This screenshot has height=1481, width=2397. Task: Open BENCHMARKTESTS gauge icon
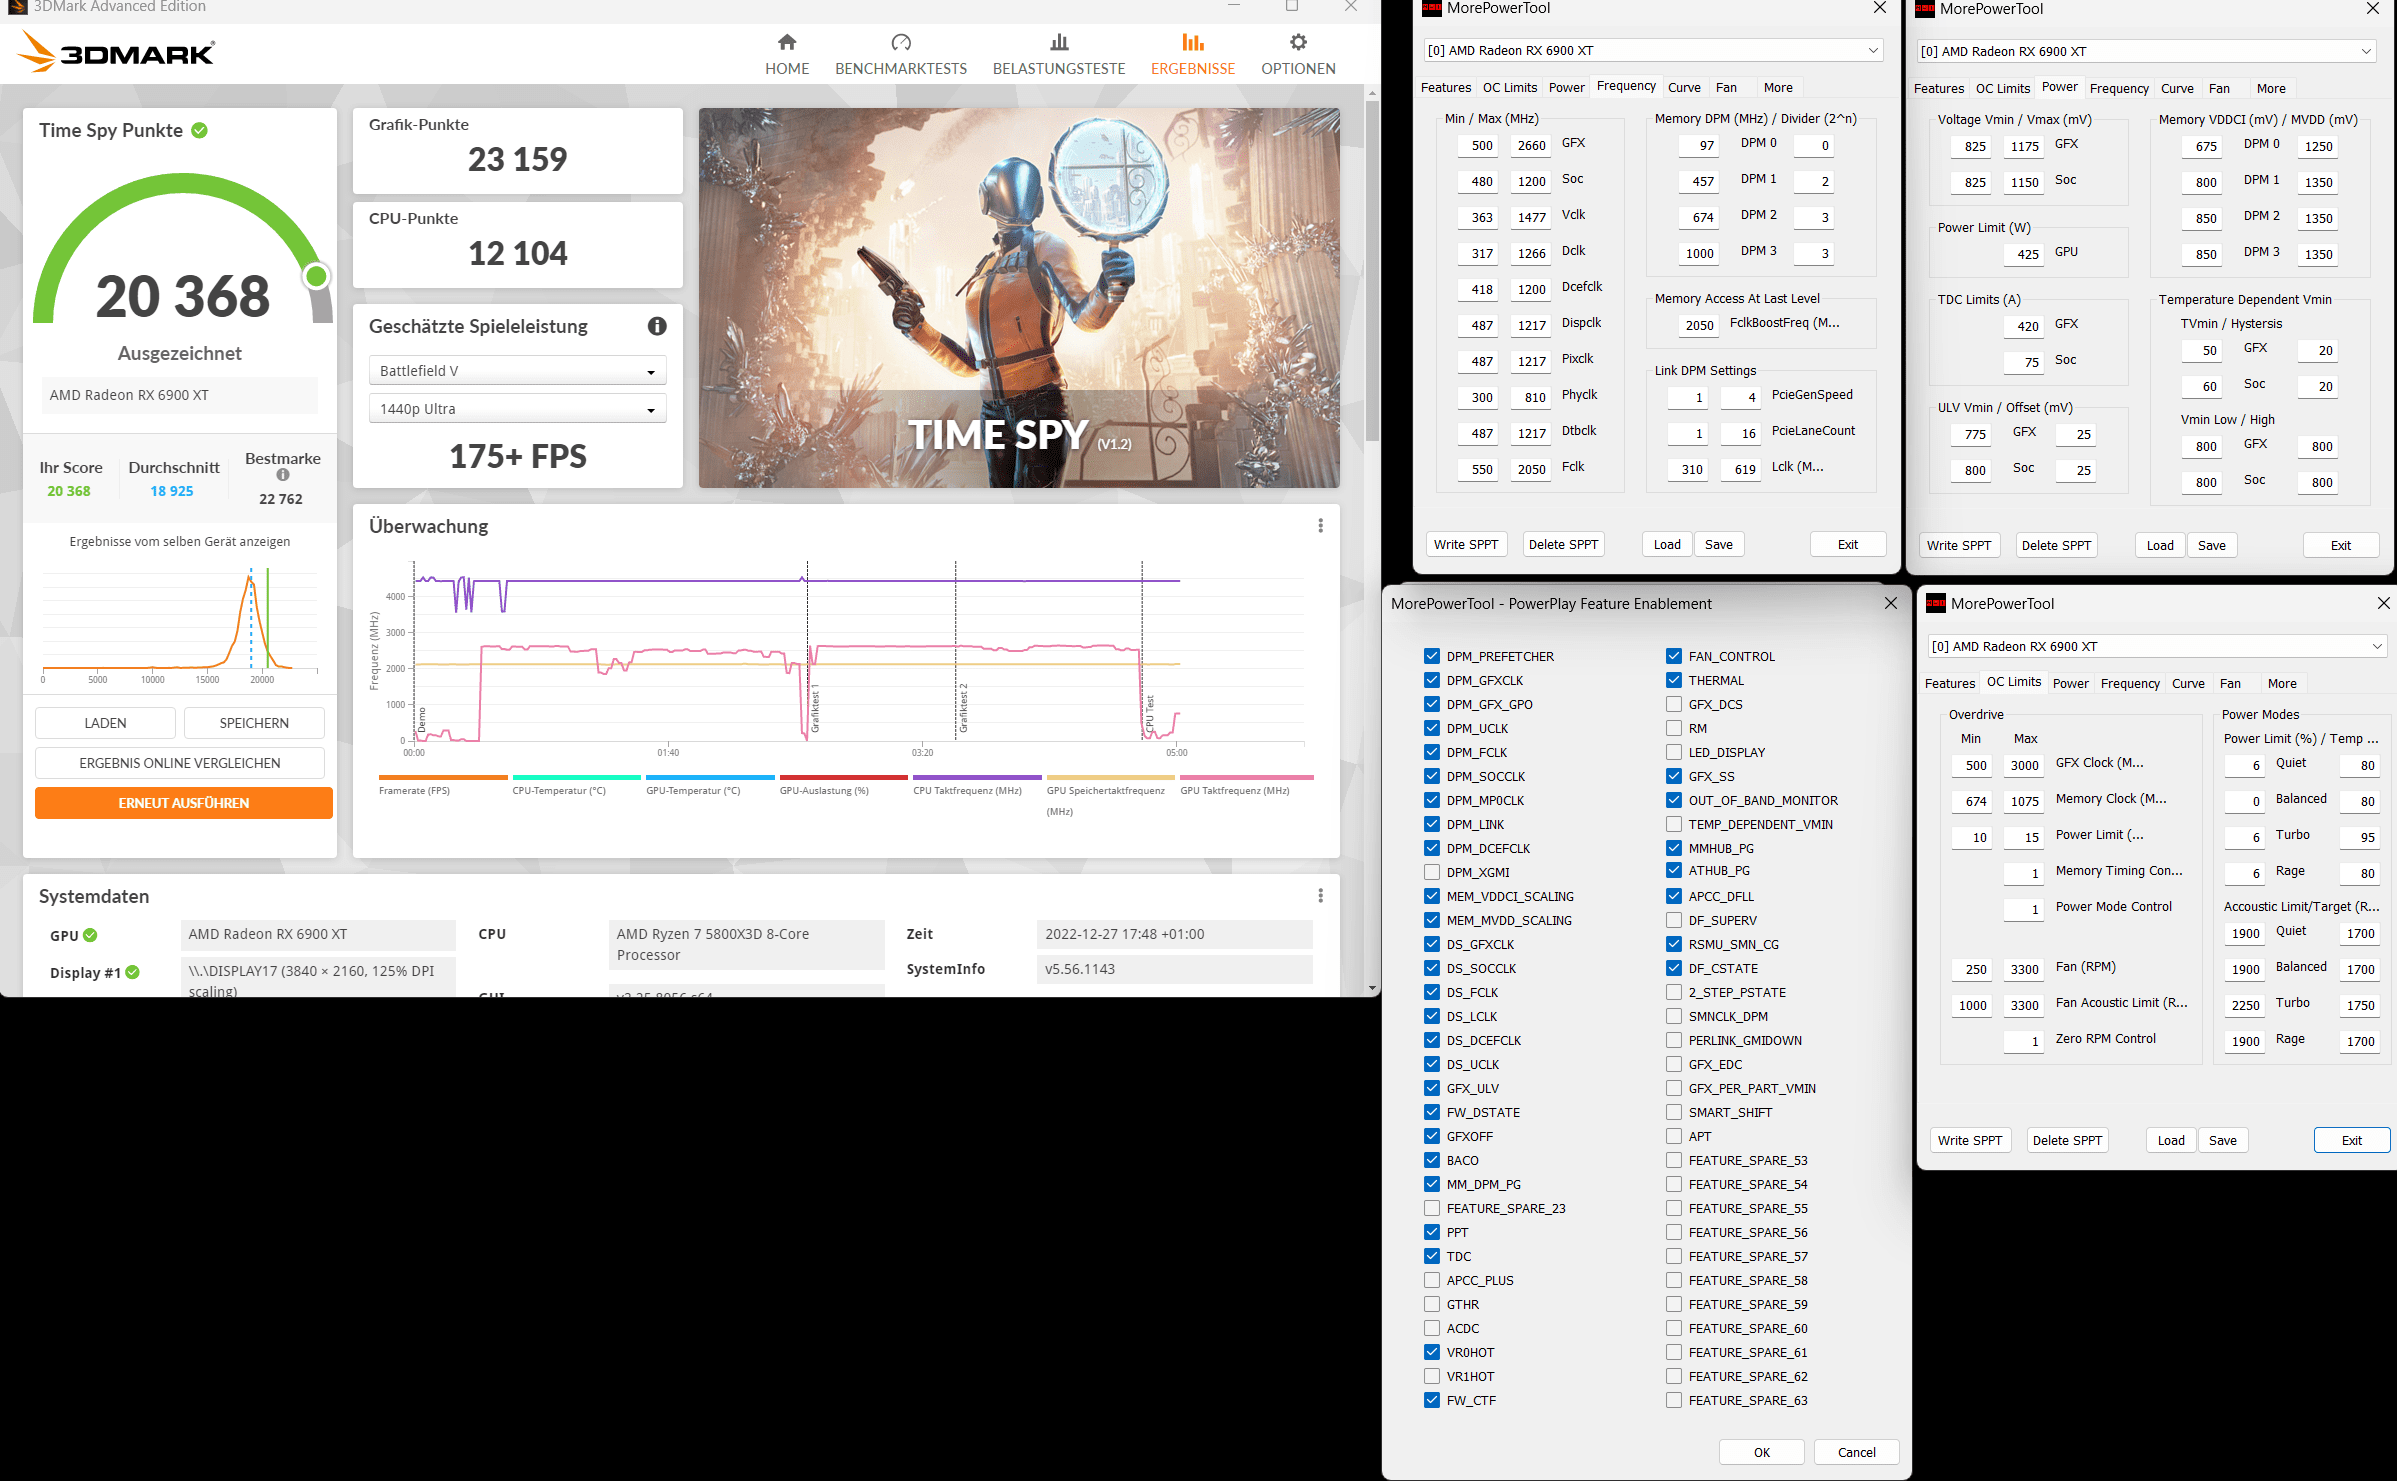901,42
